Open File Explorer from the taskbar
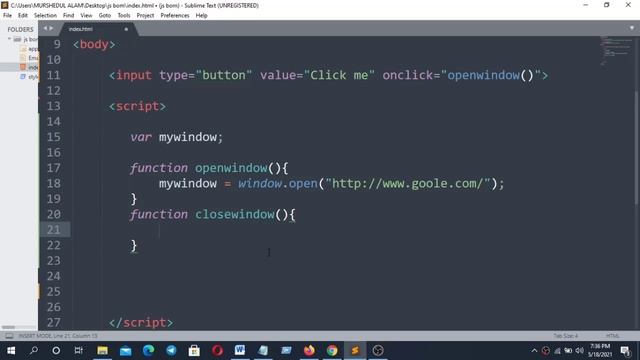The width and height of the screenshot is (640, 360). [102, 351]
